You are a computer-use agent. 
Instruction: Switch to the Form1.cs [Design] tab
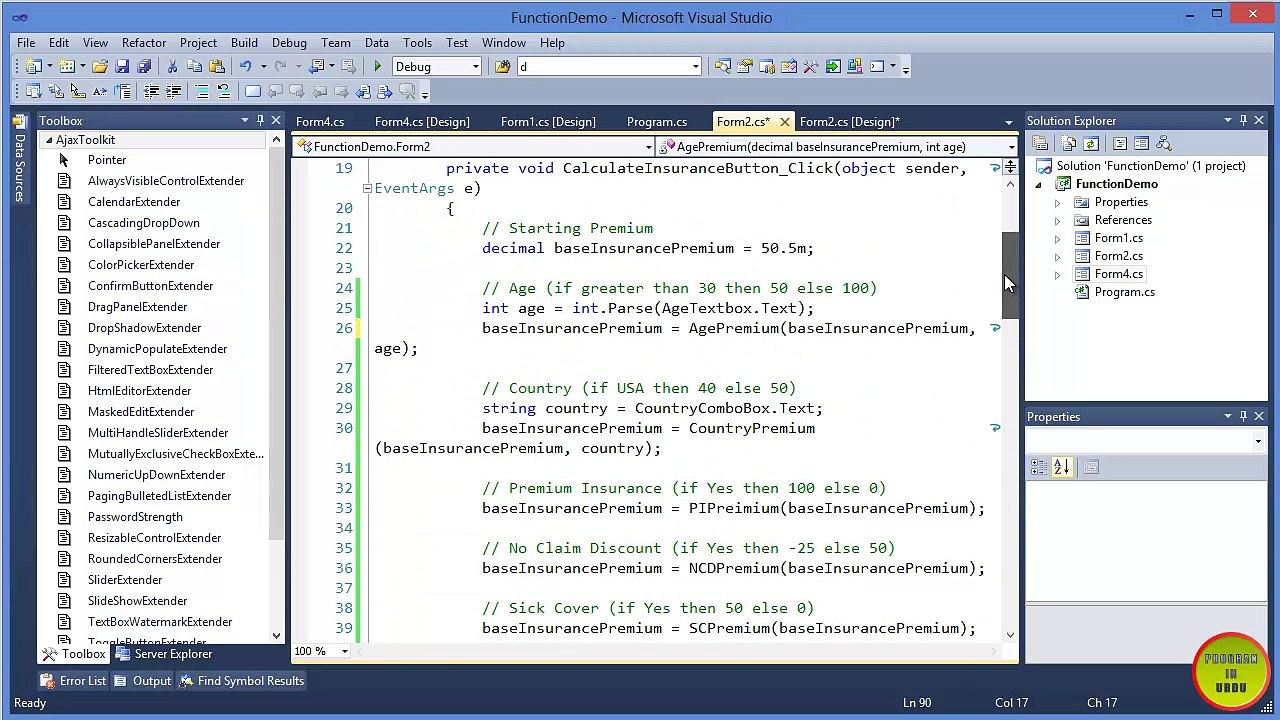pyautogui.click(x=548, y=121)
